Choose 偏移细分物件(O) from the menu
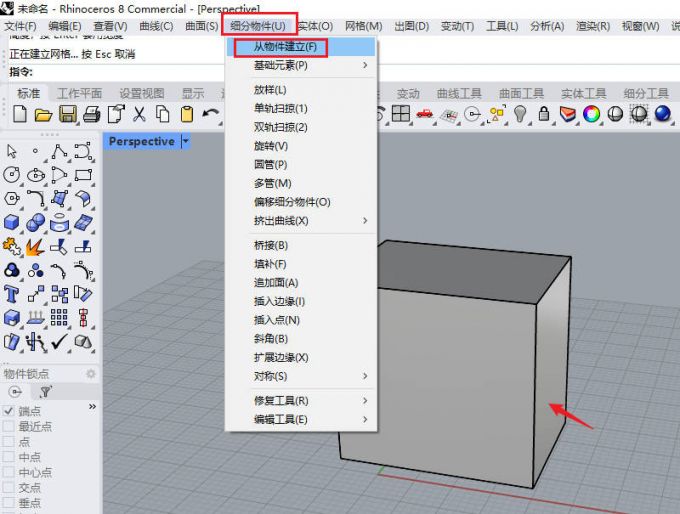Image resolution: width=680 pixels, height=514 pixels. [301, 202]
